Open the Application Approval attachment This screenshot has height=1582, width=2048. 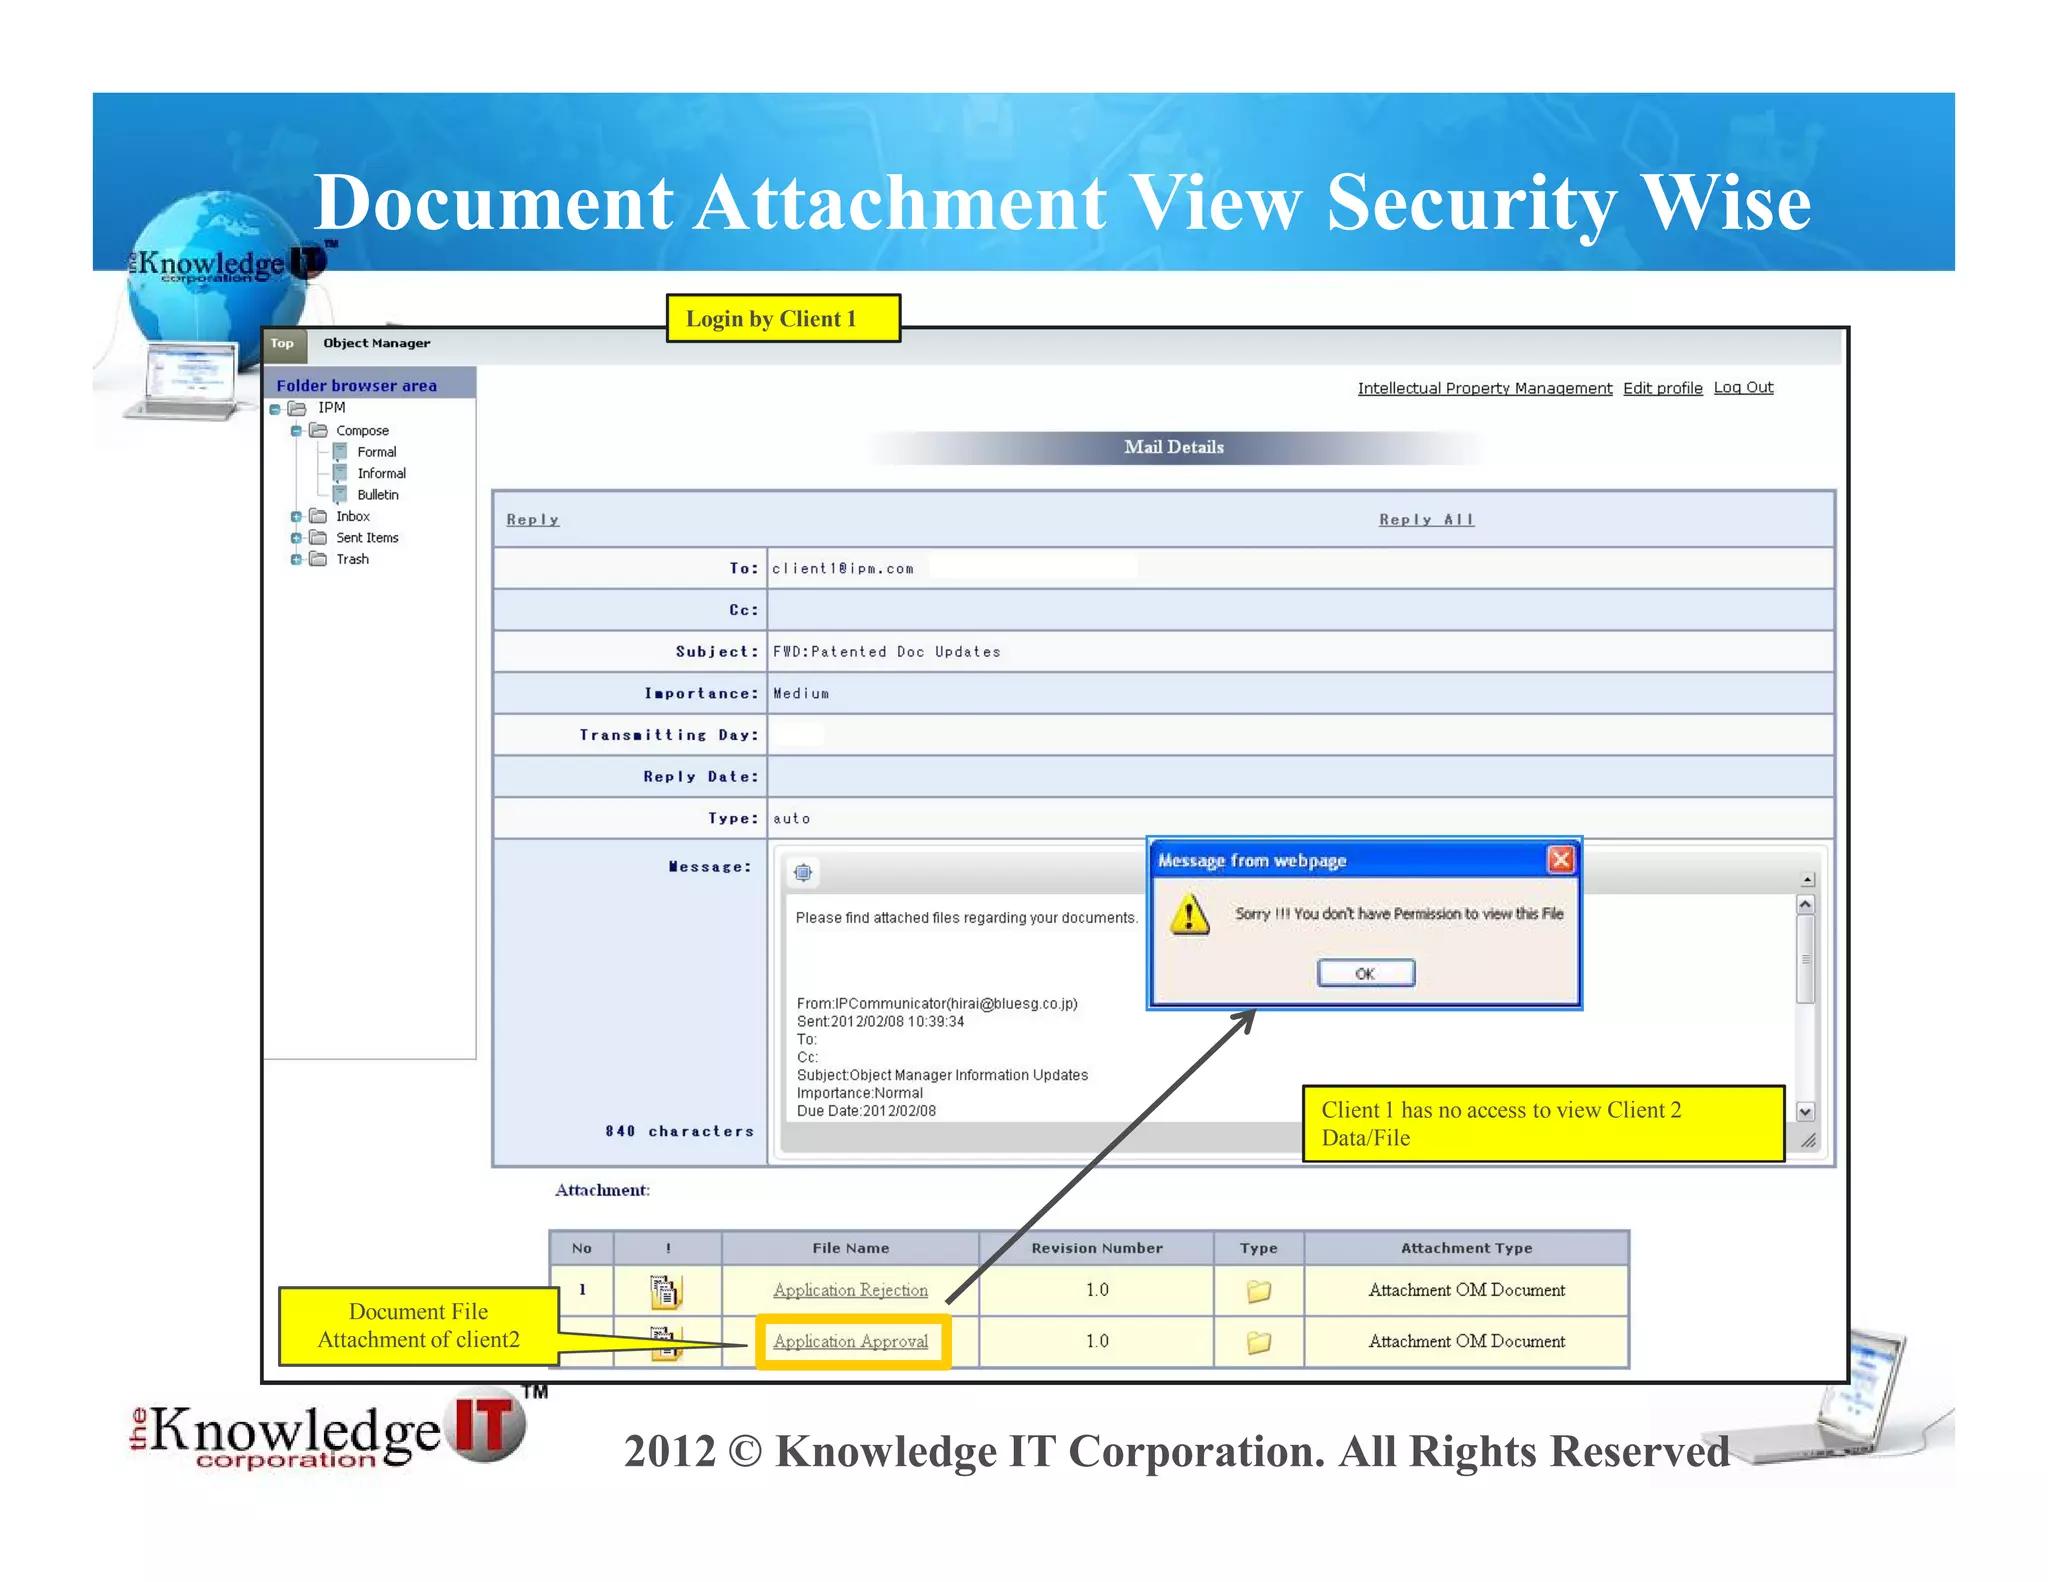click(850, 1341)
